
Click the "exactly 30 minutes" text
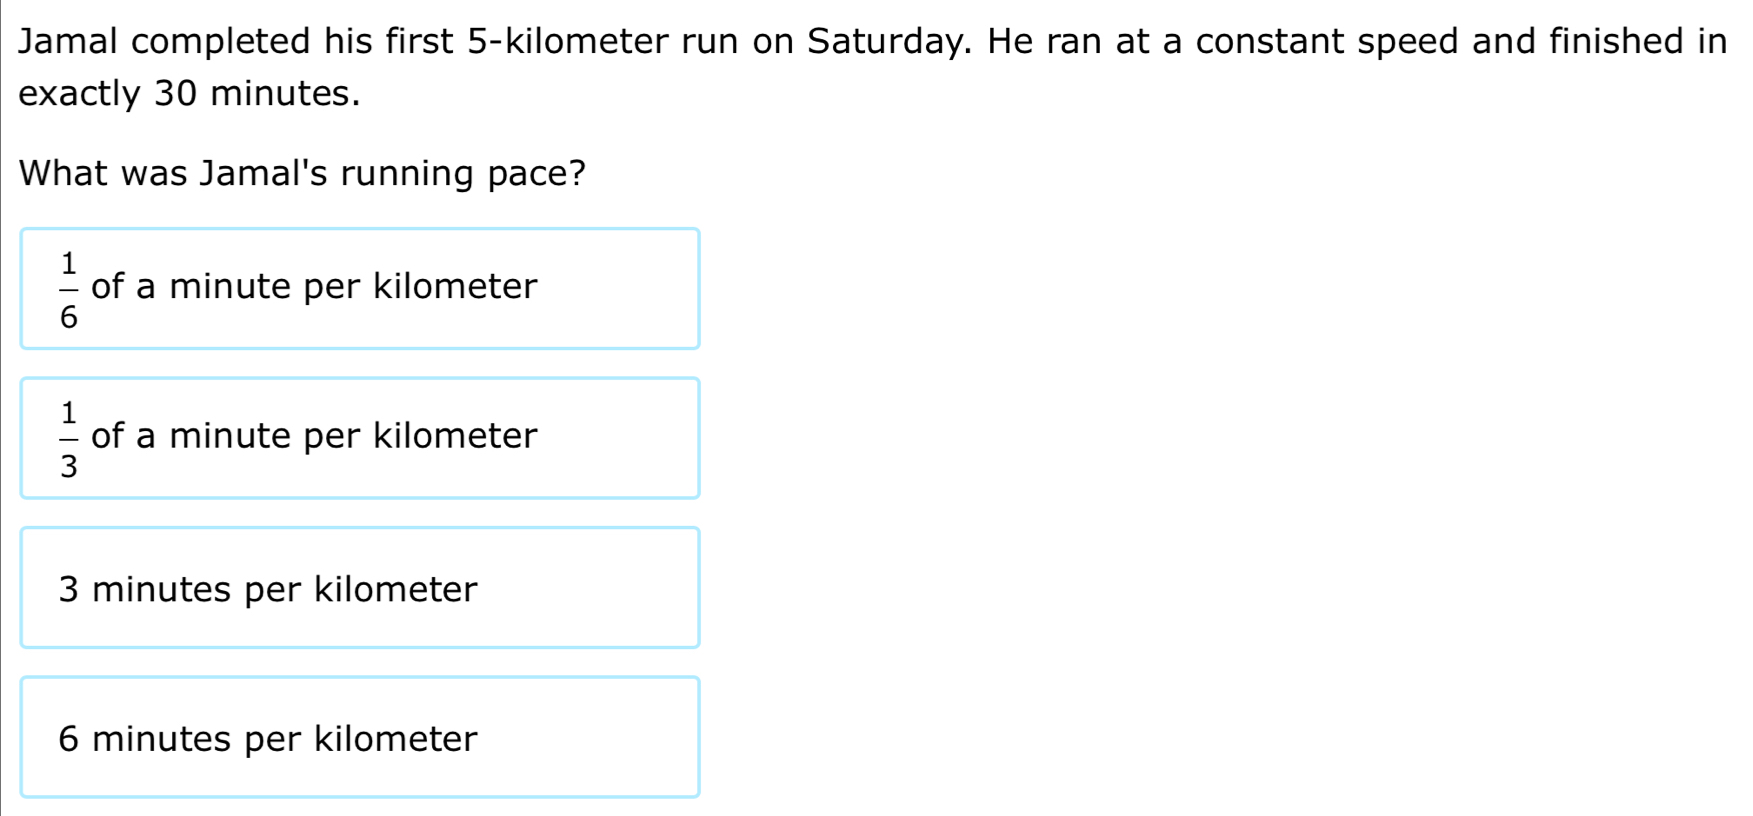point(189,94)
